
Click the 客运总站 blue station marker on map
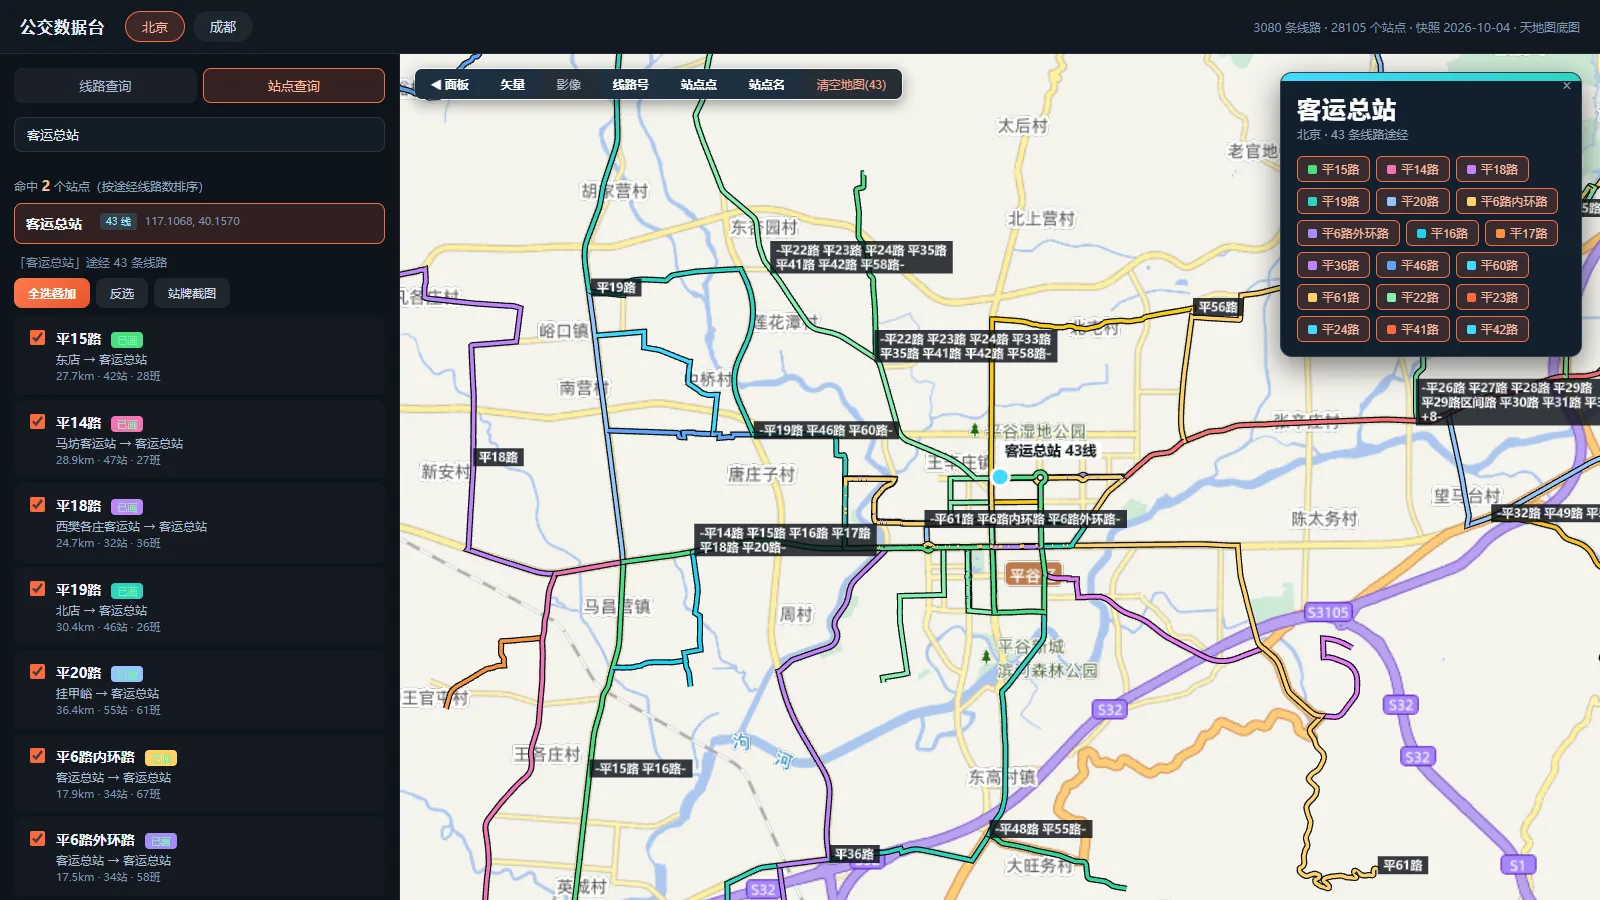[1000, 477]
